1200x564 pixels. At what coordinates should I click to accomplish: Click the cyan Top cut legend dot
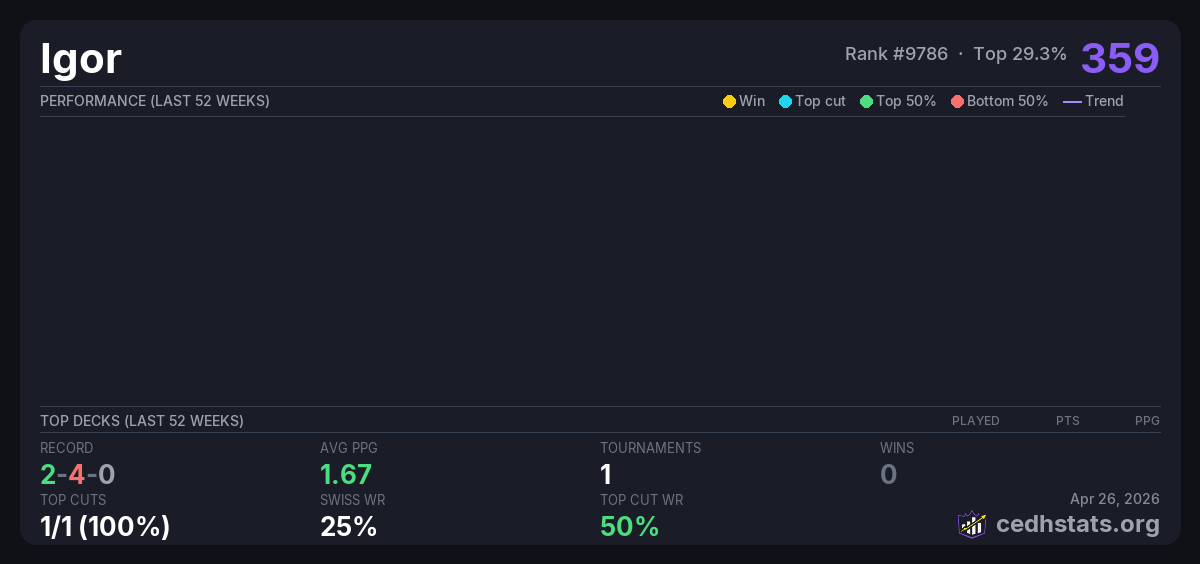pyautogui.click(x=785, y=101)
